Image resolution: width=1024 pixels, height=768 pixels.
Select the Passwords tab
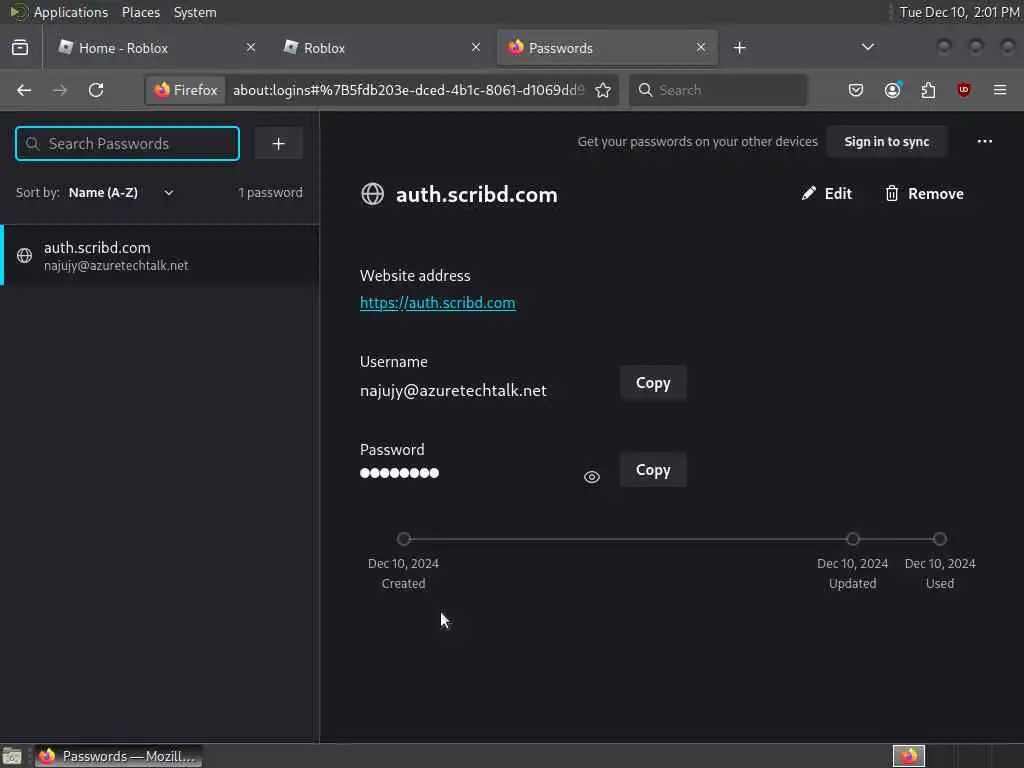point(607,48)
